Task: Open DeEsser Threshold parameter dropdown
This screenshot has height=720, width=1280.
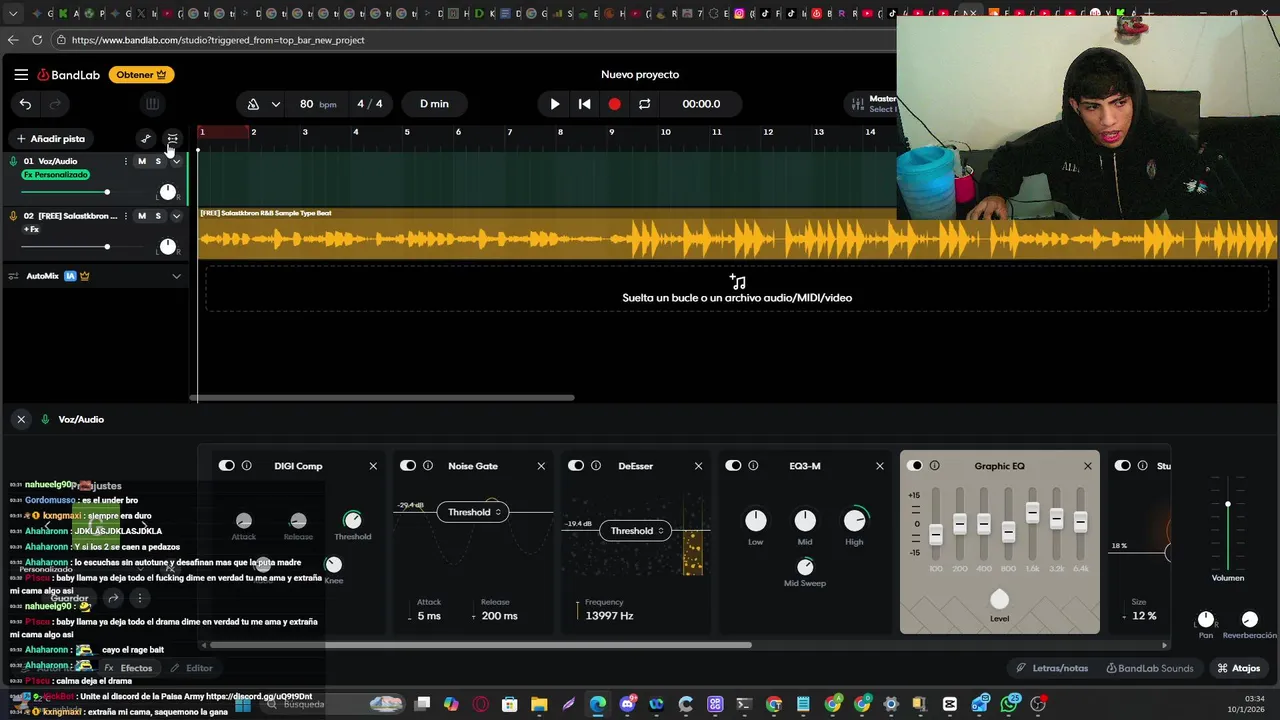Action: coord(637,531)
